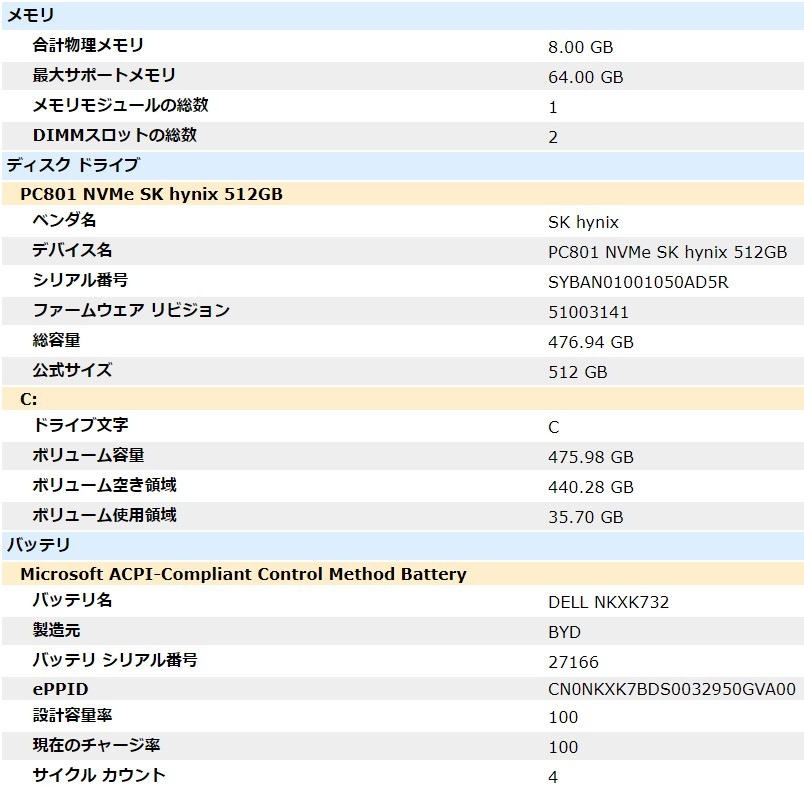Select the シリアル番号 label under disk drive
804x786 pixels.
[x=80, y=280]
